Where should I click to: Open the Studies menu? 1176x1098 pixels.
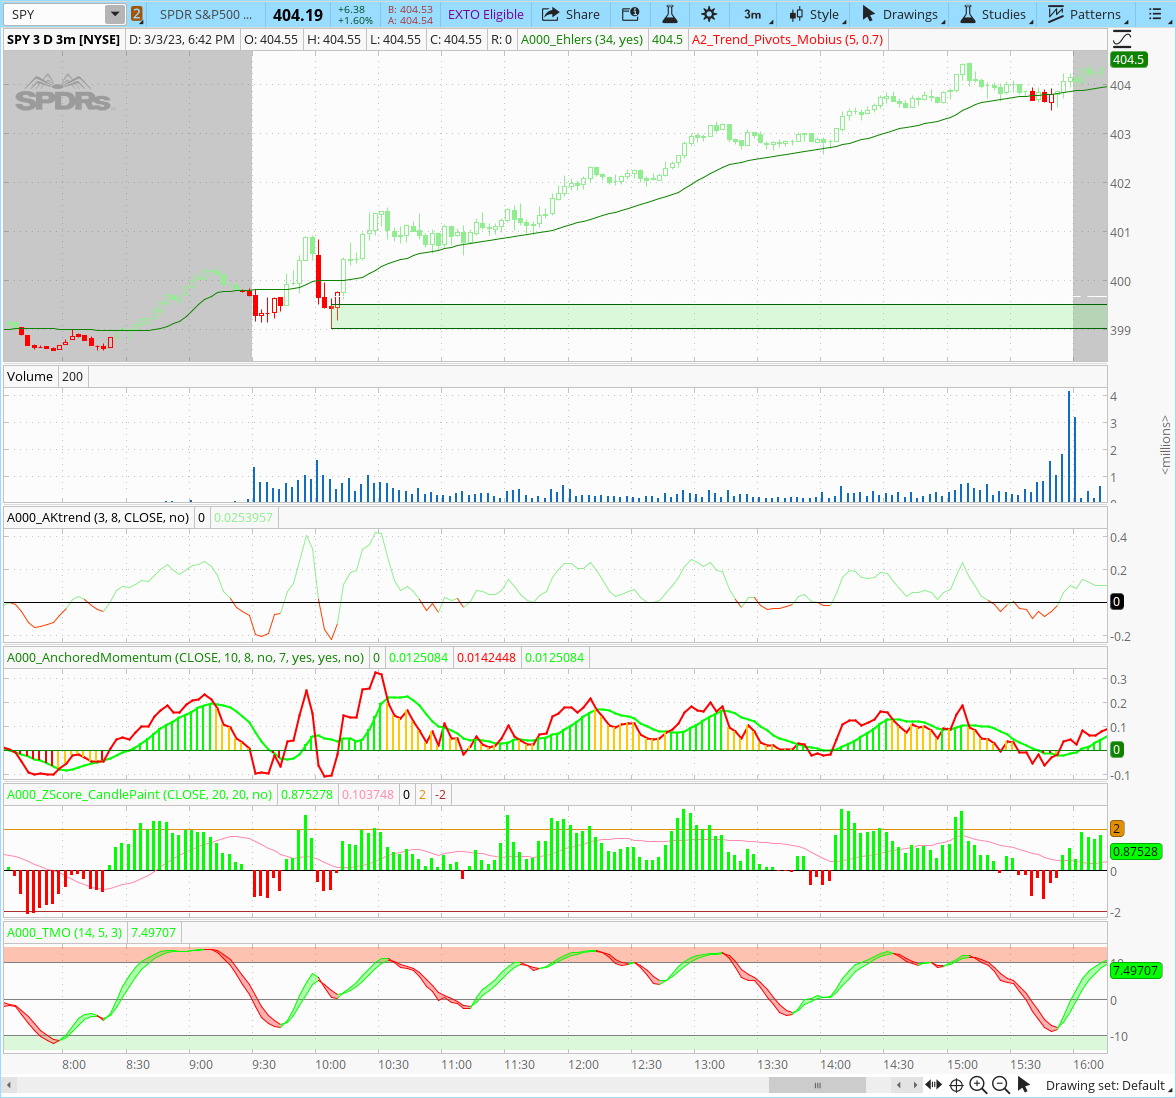(x=993, y=14)
